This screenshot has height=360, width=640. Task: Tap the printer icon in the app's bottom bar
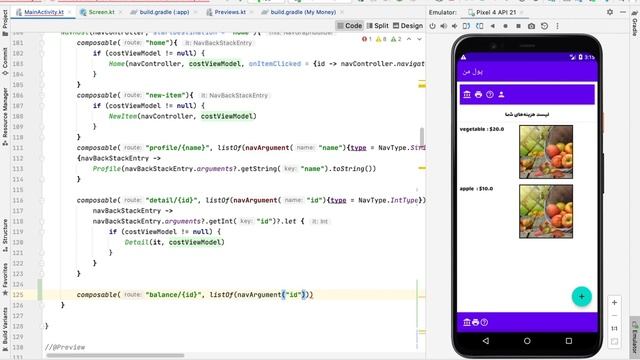click(x=476, y=322)
